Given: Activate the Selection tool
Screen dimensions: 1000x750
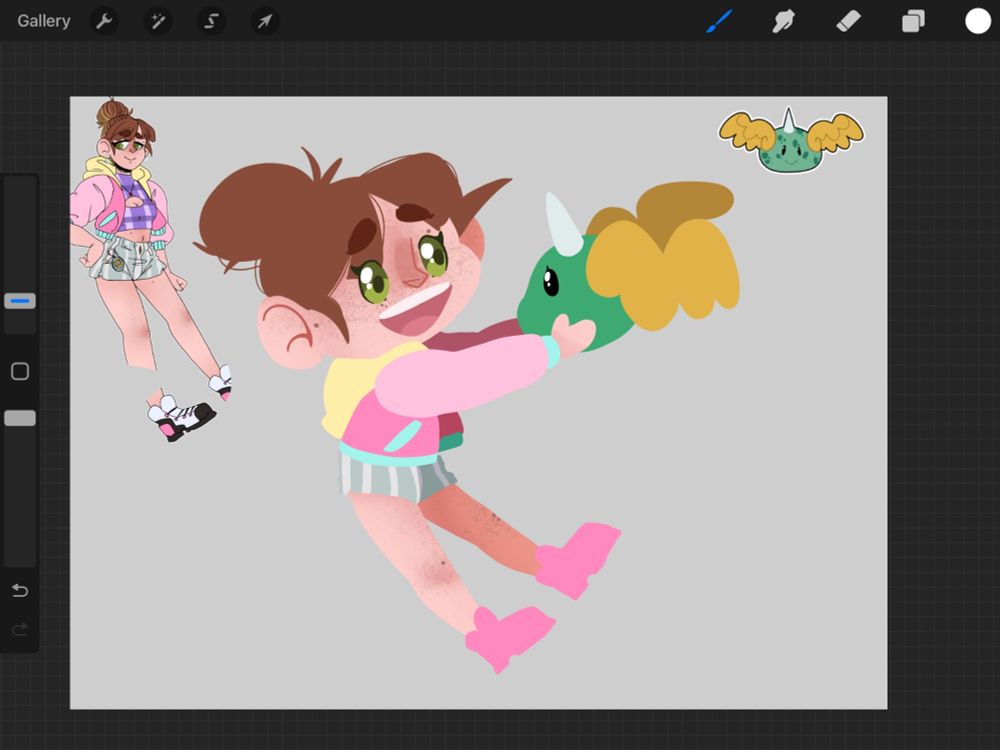Looking at the screenshot, I should 211,21.
